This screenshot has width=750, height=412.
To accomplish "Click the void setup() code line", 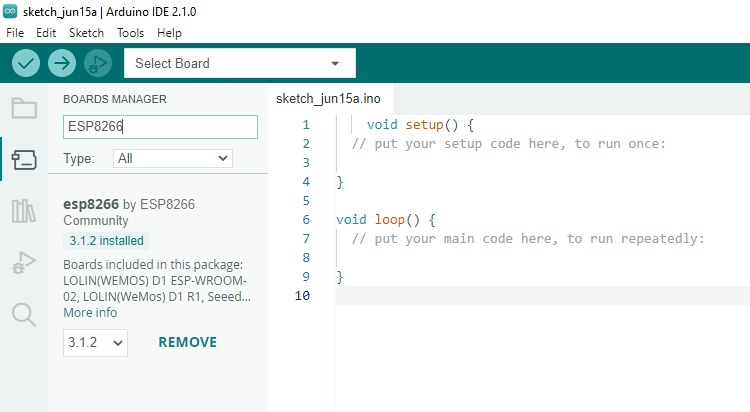I will 420,125.
